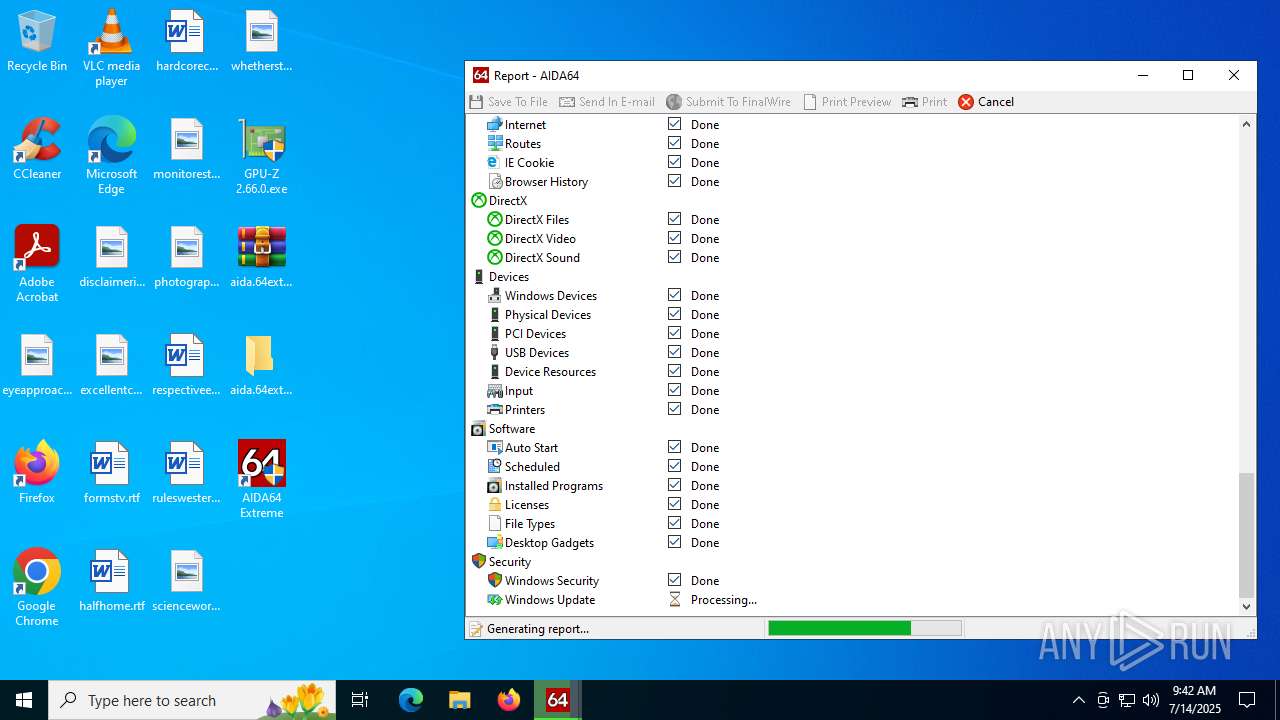Click the Windows Devices icon
The width and height of the screenshot is (1280, 720).
pyautogui.click(x=494, y=296)
